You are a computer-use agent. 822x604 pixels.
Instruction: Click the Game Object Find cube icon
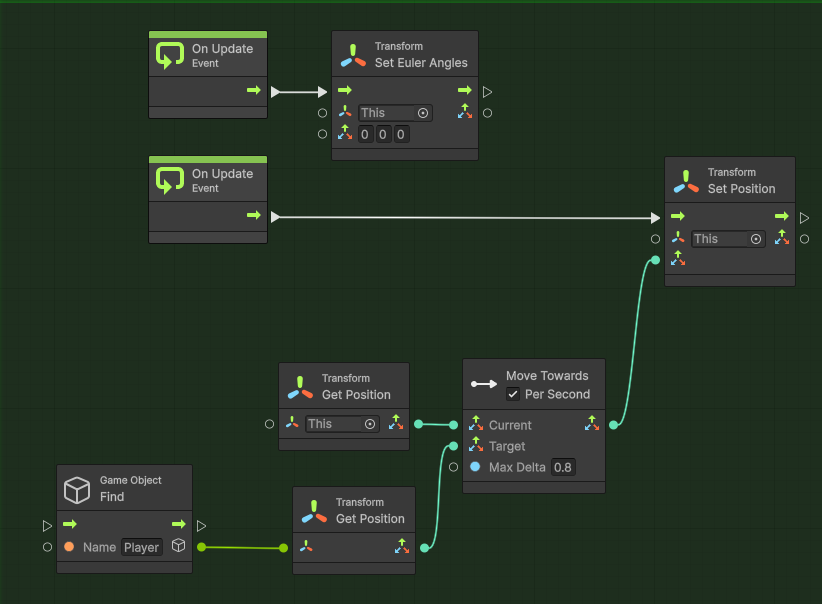pos(77,489)
